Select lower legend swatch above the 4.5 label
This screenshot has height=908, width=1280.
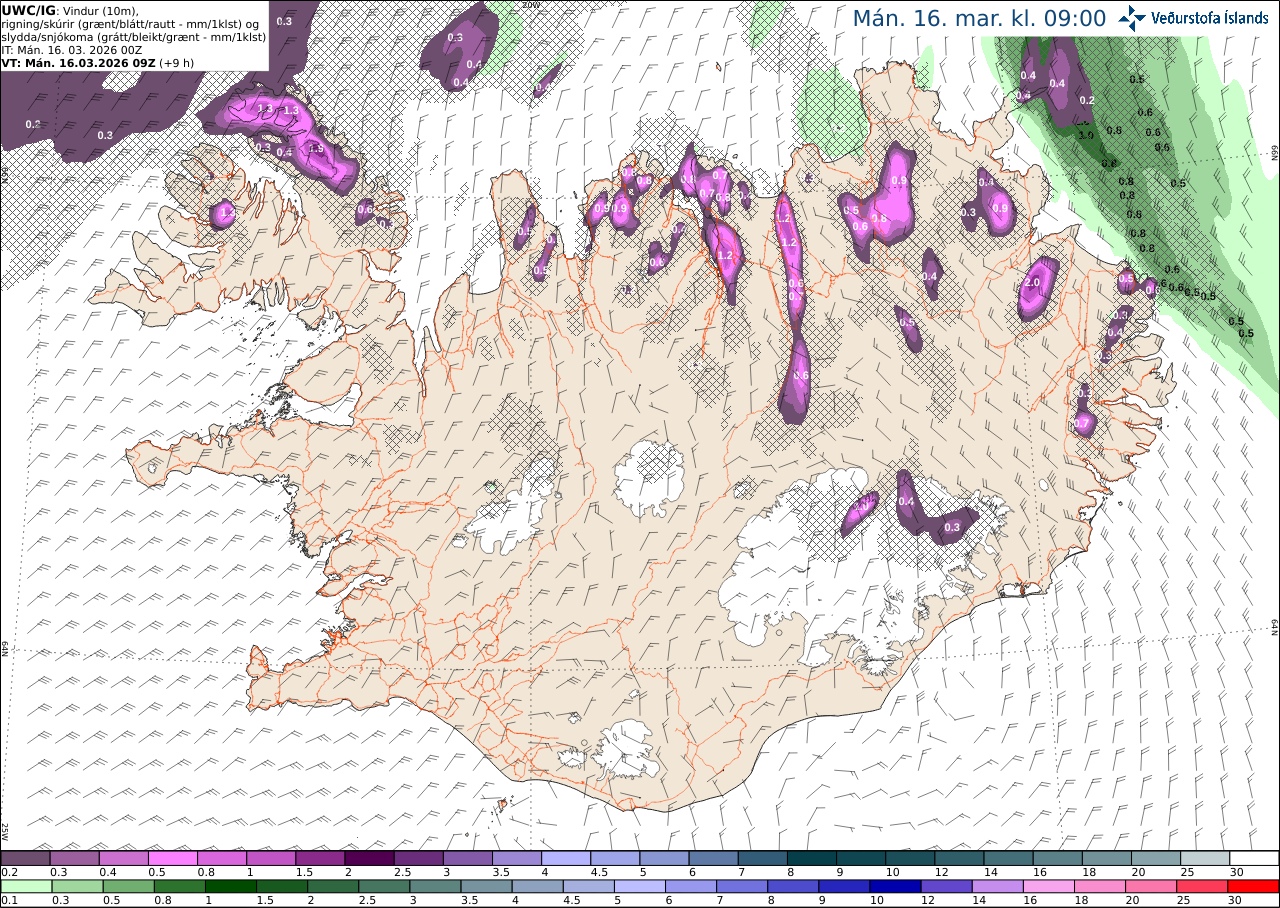pyautogui.click(x=588, y=886)
